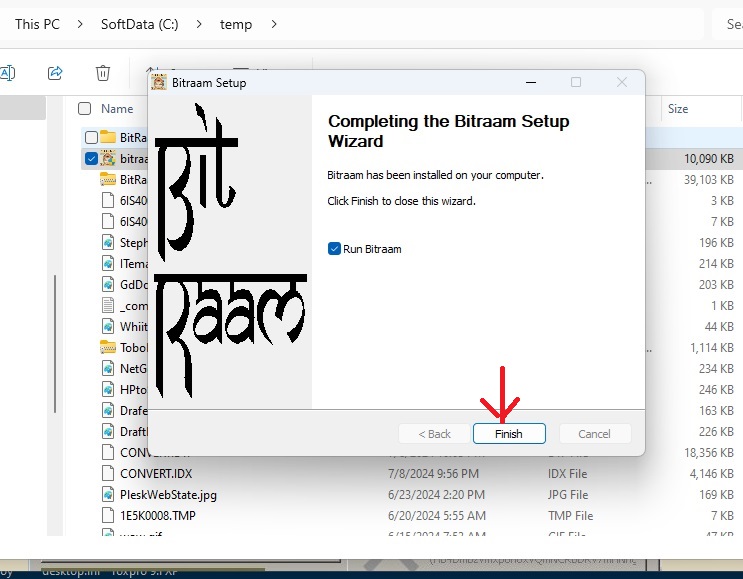743x579 pixels.
Task: Click the Bitraam Setup title bar icon
Action: click(x=159, y=82)
